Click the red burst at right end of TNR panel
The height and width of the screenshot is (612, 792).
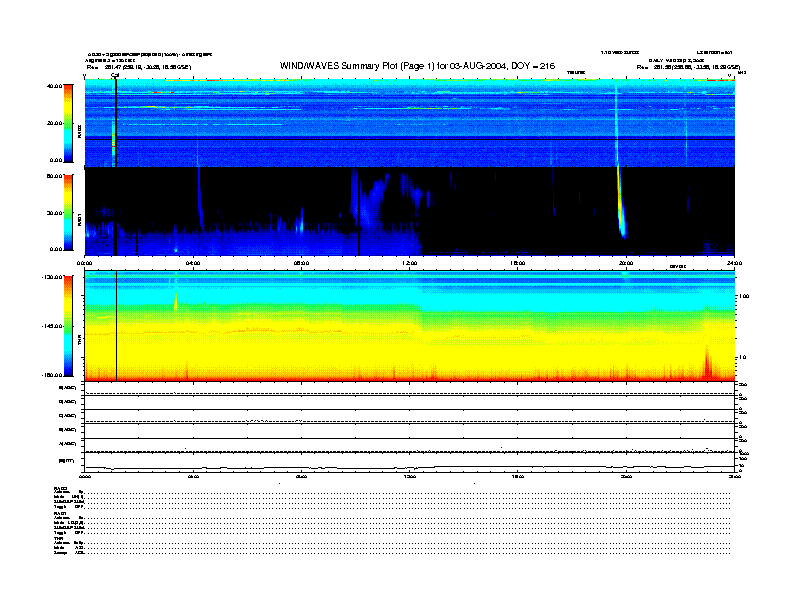click(708, 365)
